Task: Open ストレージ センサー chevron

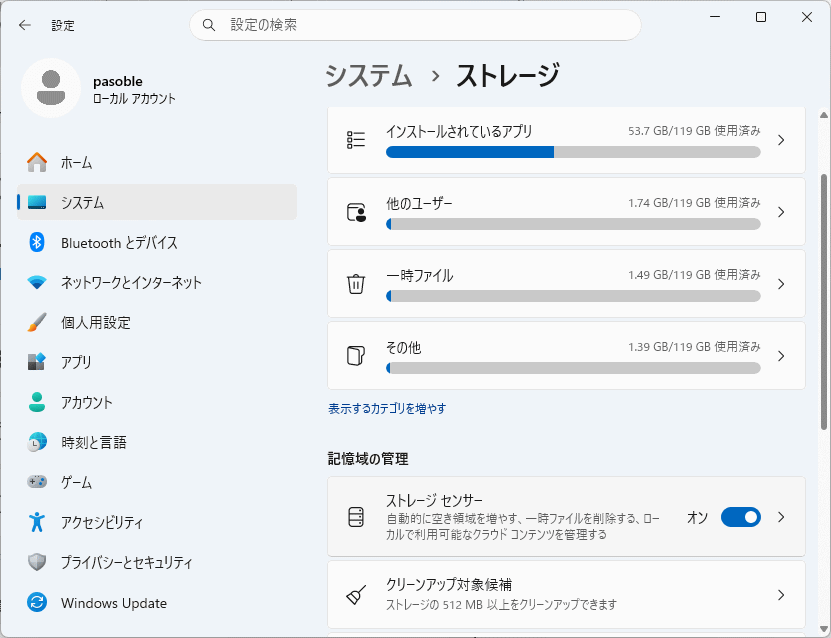Action: [781, 517]
